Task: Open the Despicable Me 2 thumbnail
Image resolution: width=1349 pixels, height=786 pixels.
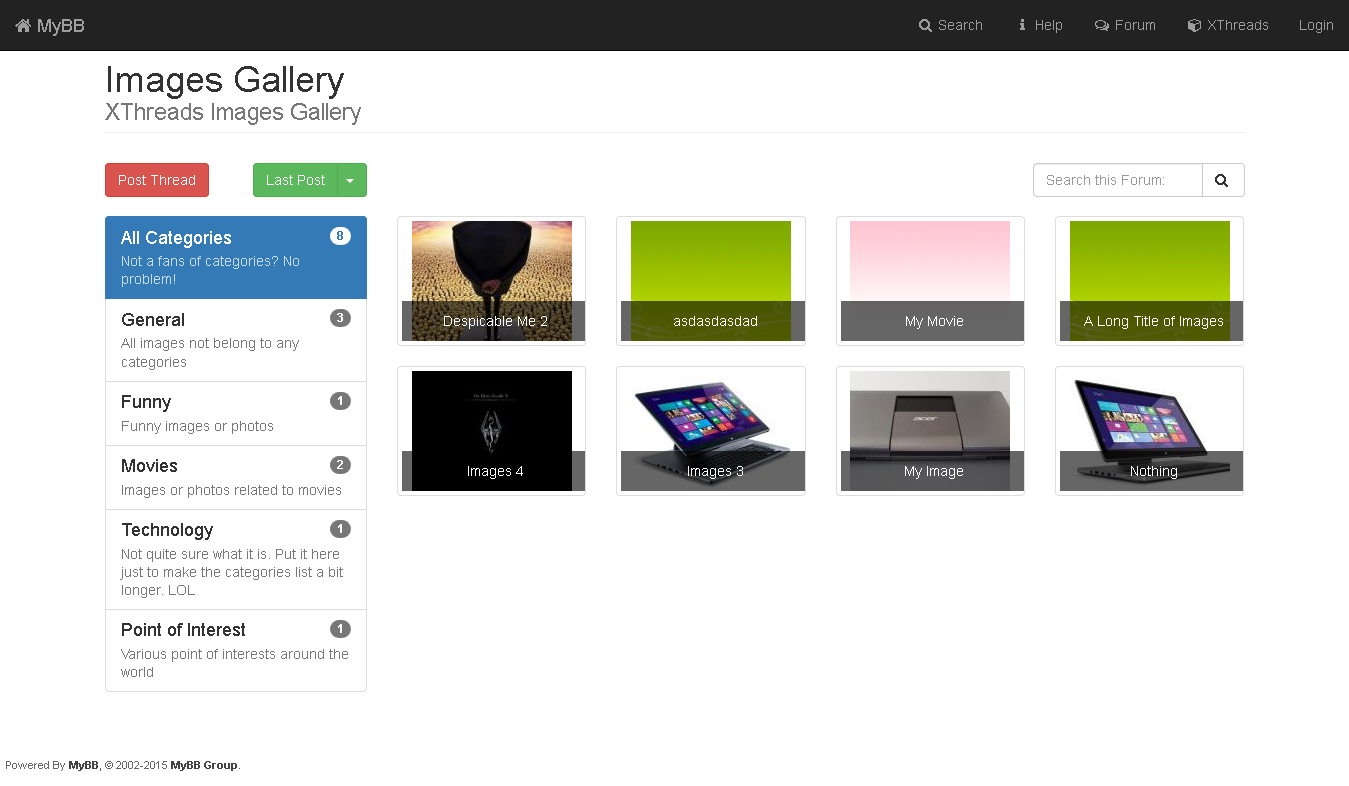Action: (491, 280)
